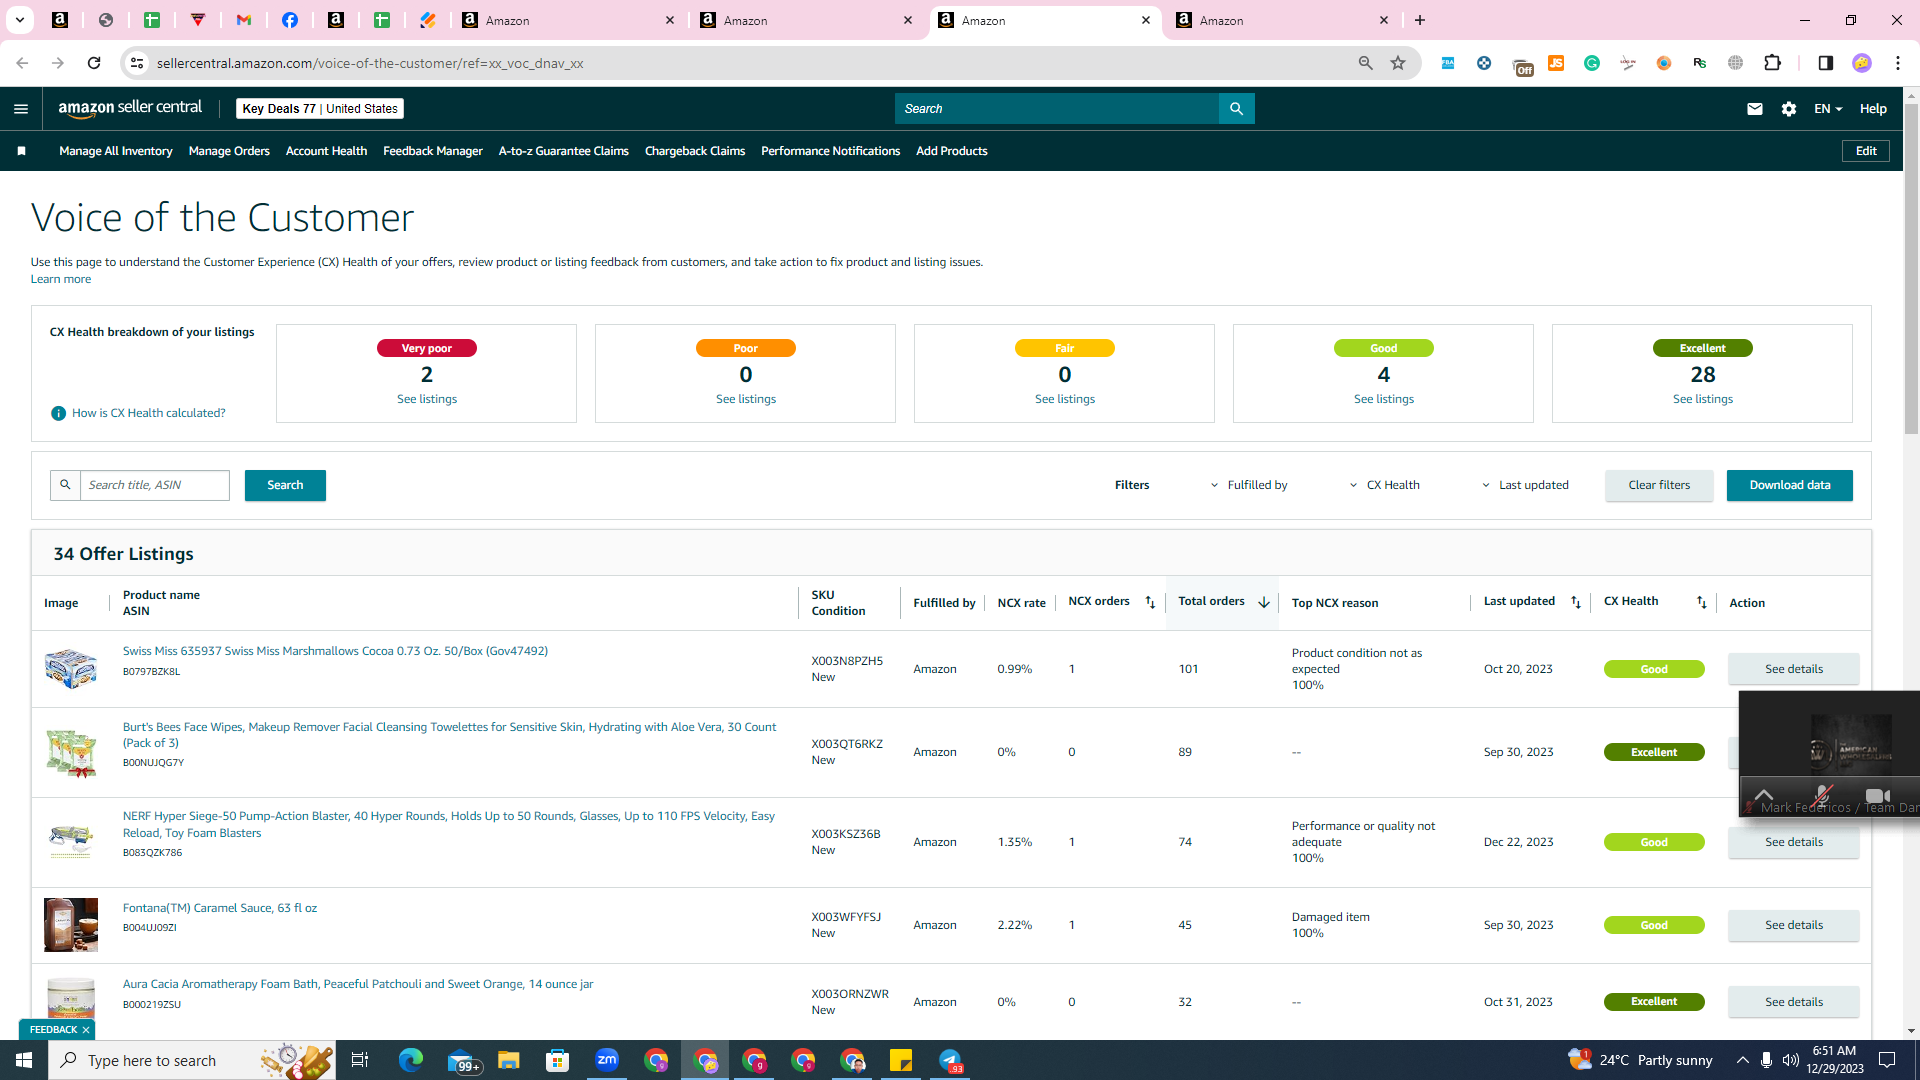The height and width of the screenshot is (1080, 1920).
Task: Open the Key Deals 77 United States marketplace switcher
Action: point(320,109)
